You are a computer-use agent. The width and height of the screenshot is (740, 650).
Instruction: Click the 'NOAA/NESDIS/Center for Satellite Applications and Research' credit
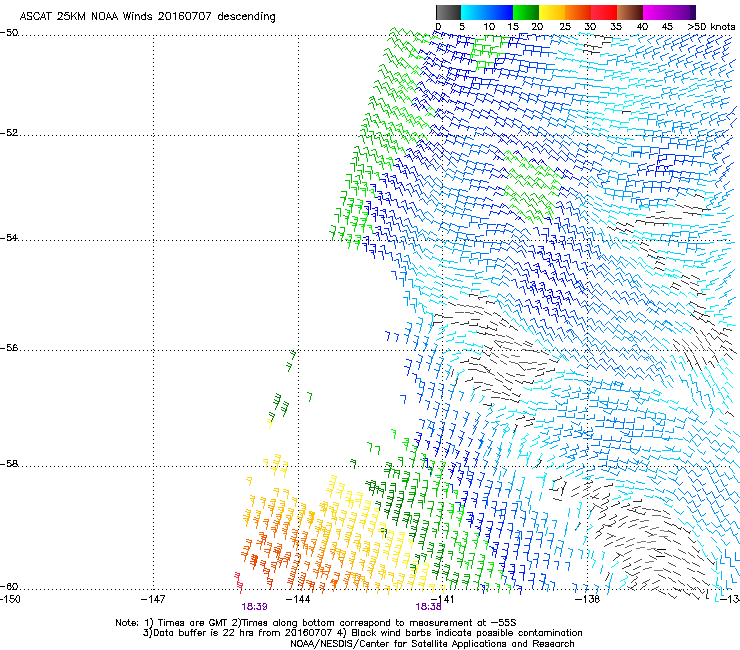point(432,644)
